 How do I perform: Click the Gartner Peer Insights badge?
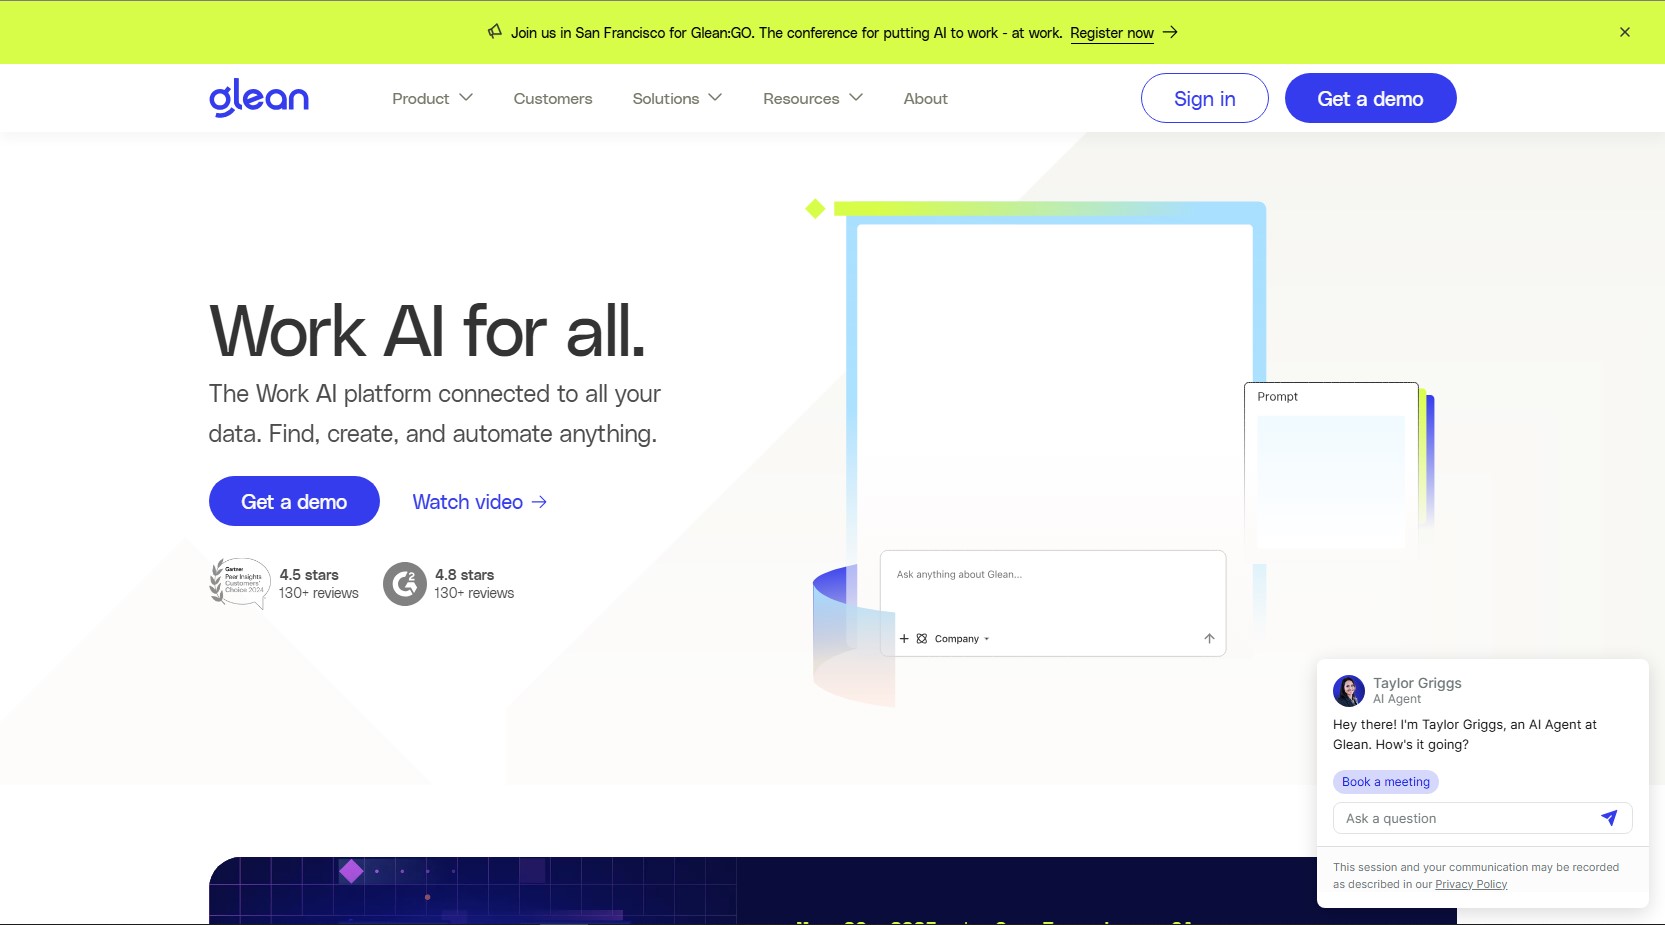240,583
